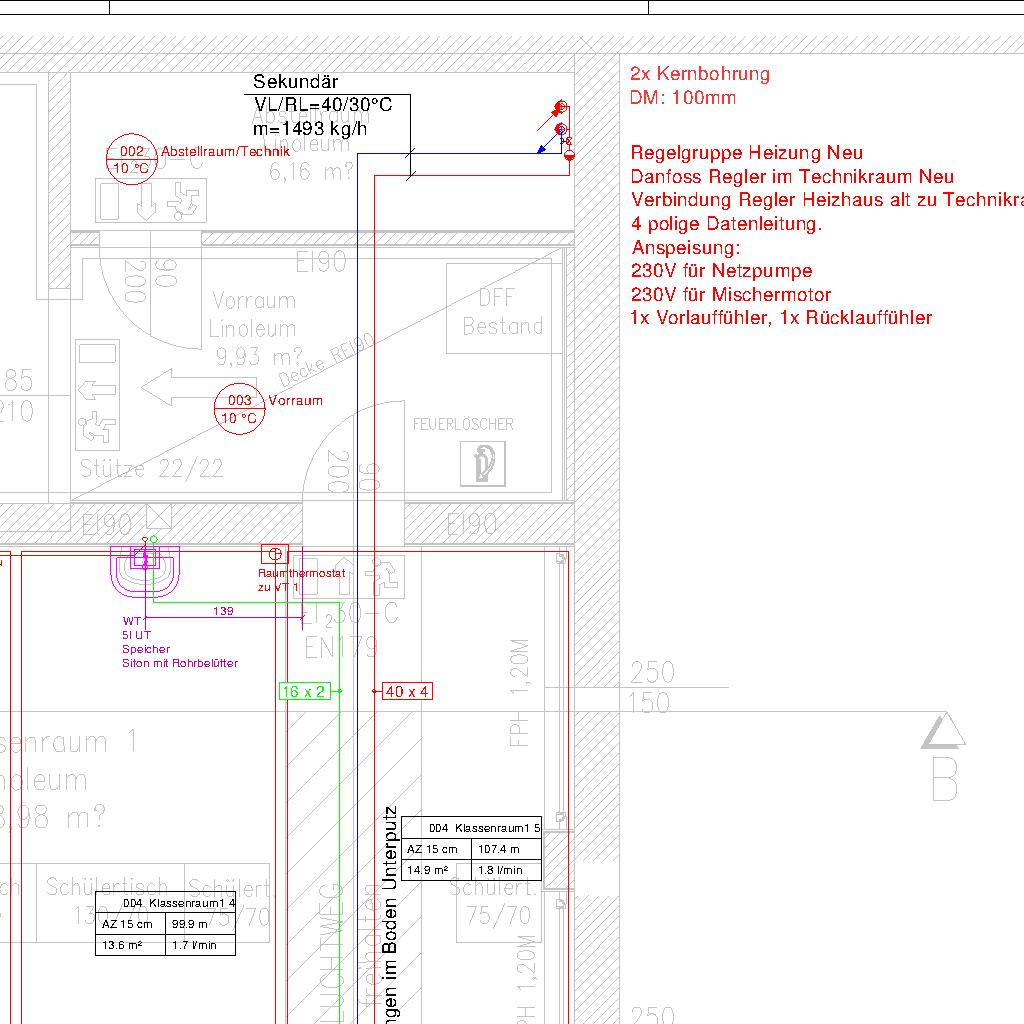Select room tag circle 003 Vorraum
The image size is (1024, 1024).
click(239, 409)
